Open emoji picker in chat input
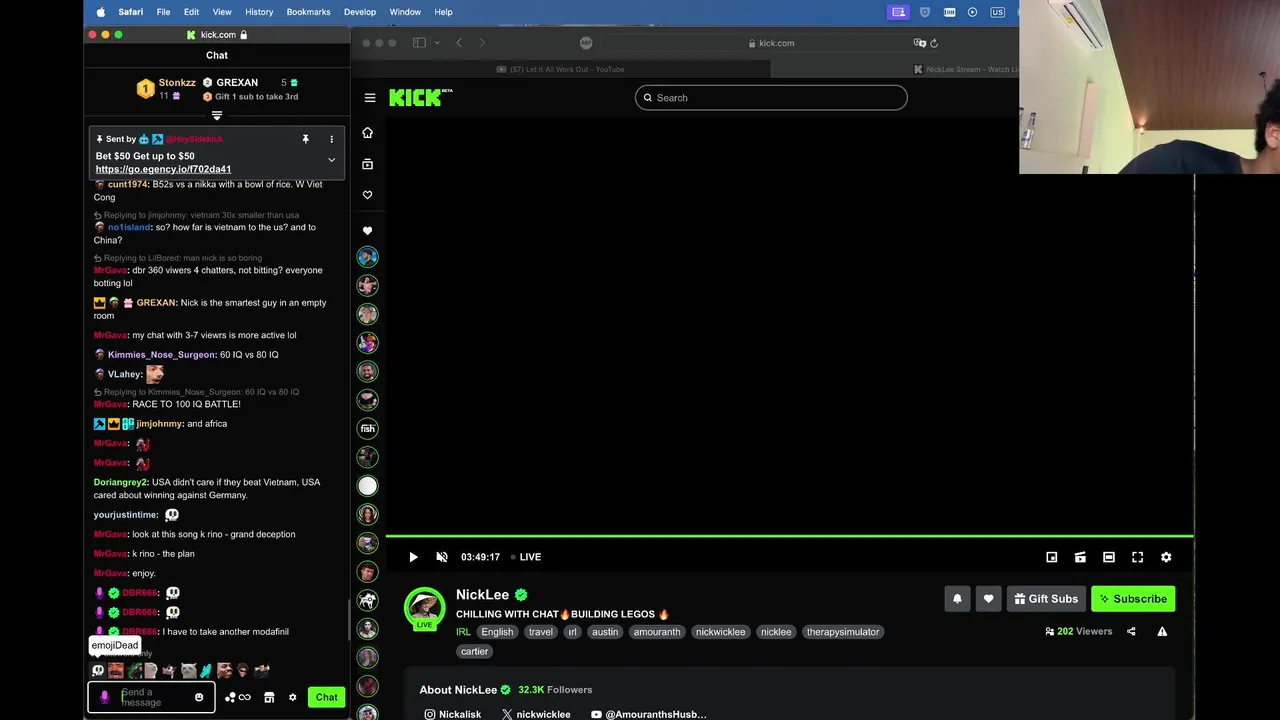This screenshot has height=720, width=1280. pos(199,697)
